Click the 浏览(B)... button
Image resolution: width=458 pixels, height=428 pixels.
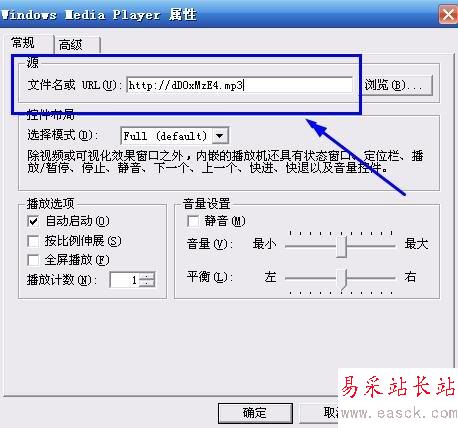397,86
